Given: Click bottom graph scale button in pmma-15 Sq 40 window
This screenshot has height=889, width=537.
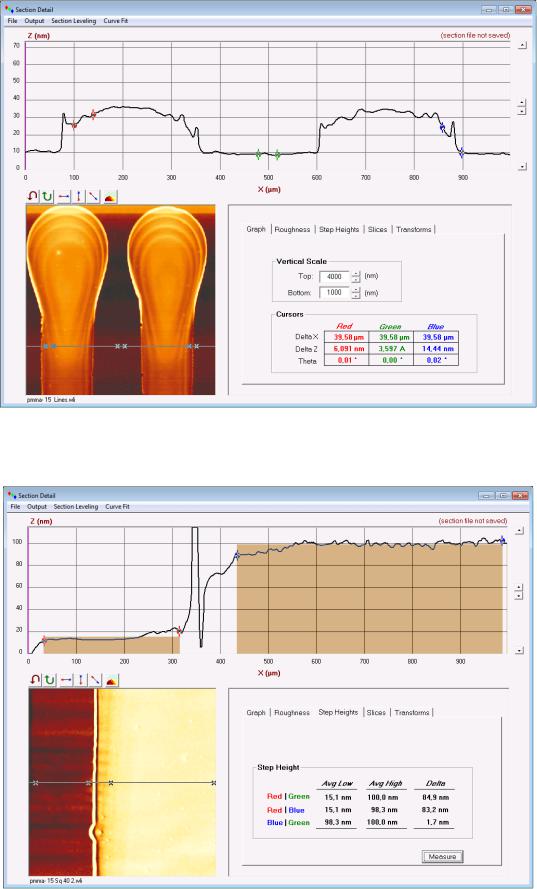Looking at the screenshot, I should [x=519, y=650].
